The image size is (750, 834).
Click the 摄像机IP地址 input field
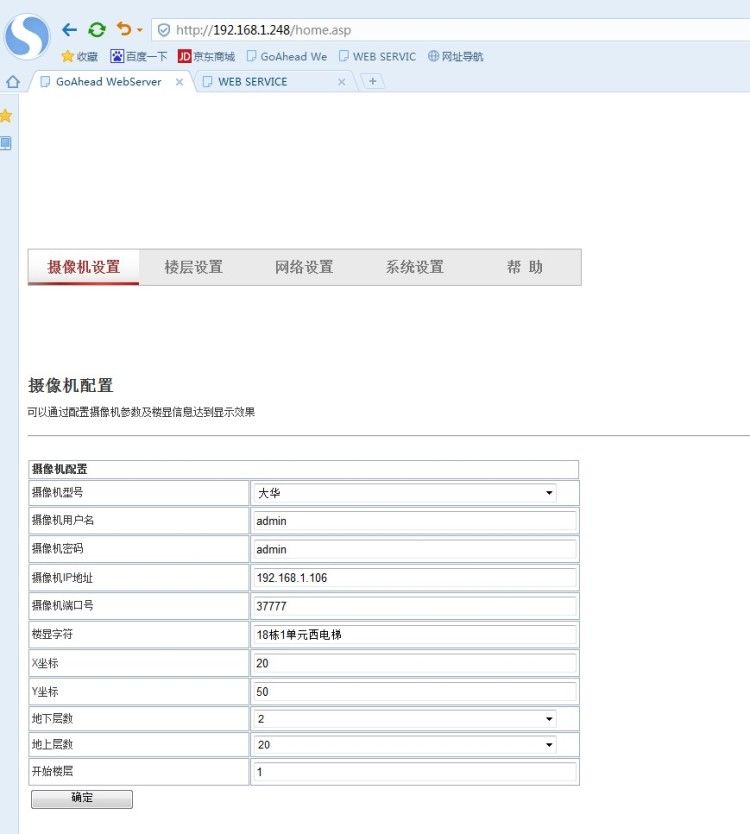415,578
